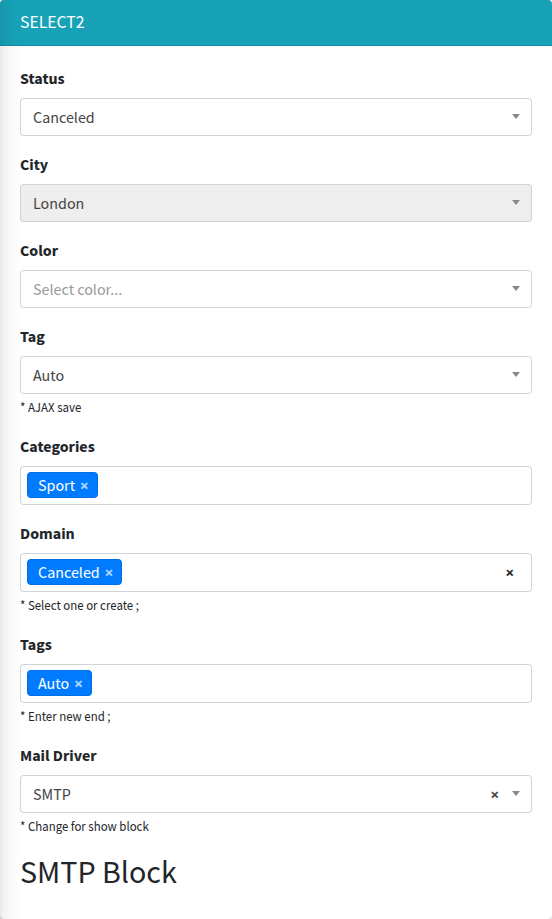Open the Tag dropdown showing Auto

(275, 375)
